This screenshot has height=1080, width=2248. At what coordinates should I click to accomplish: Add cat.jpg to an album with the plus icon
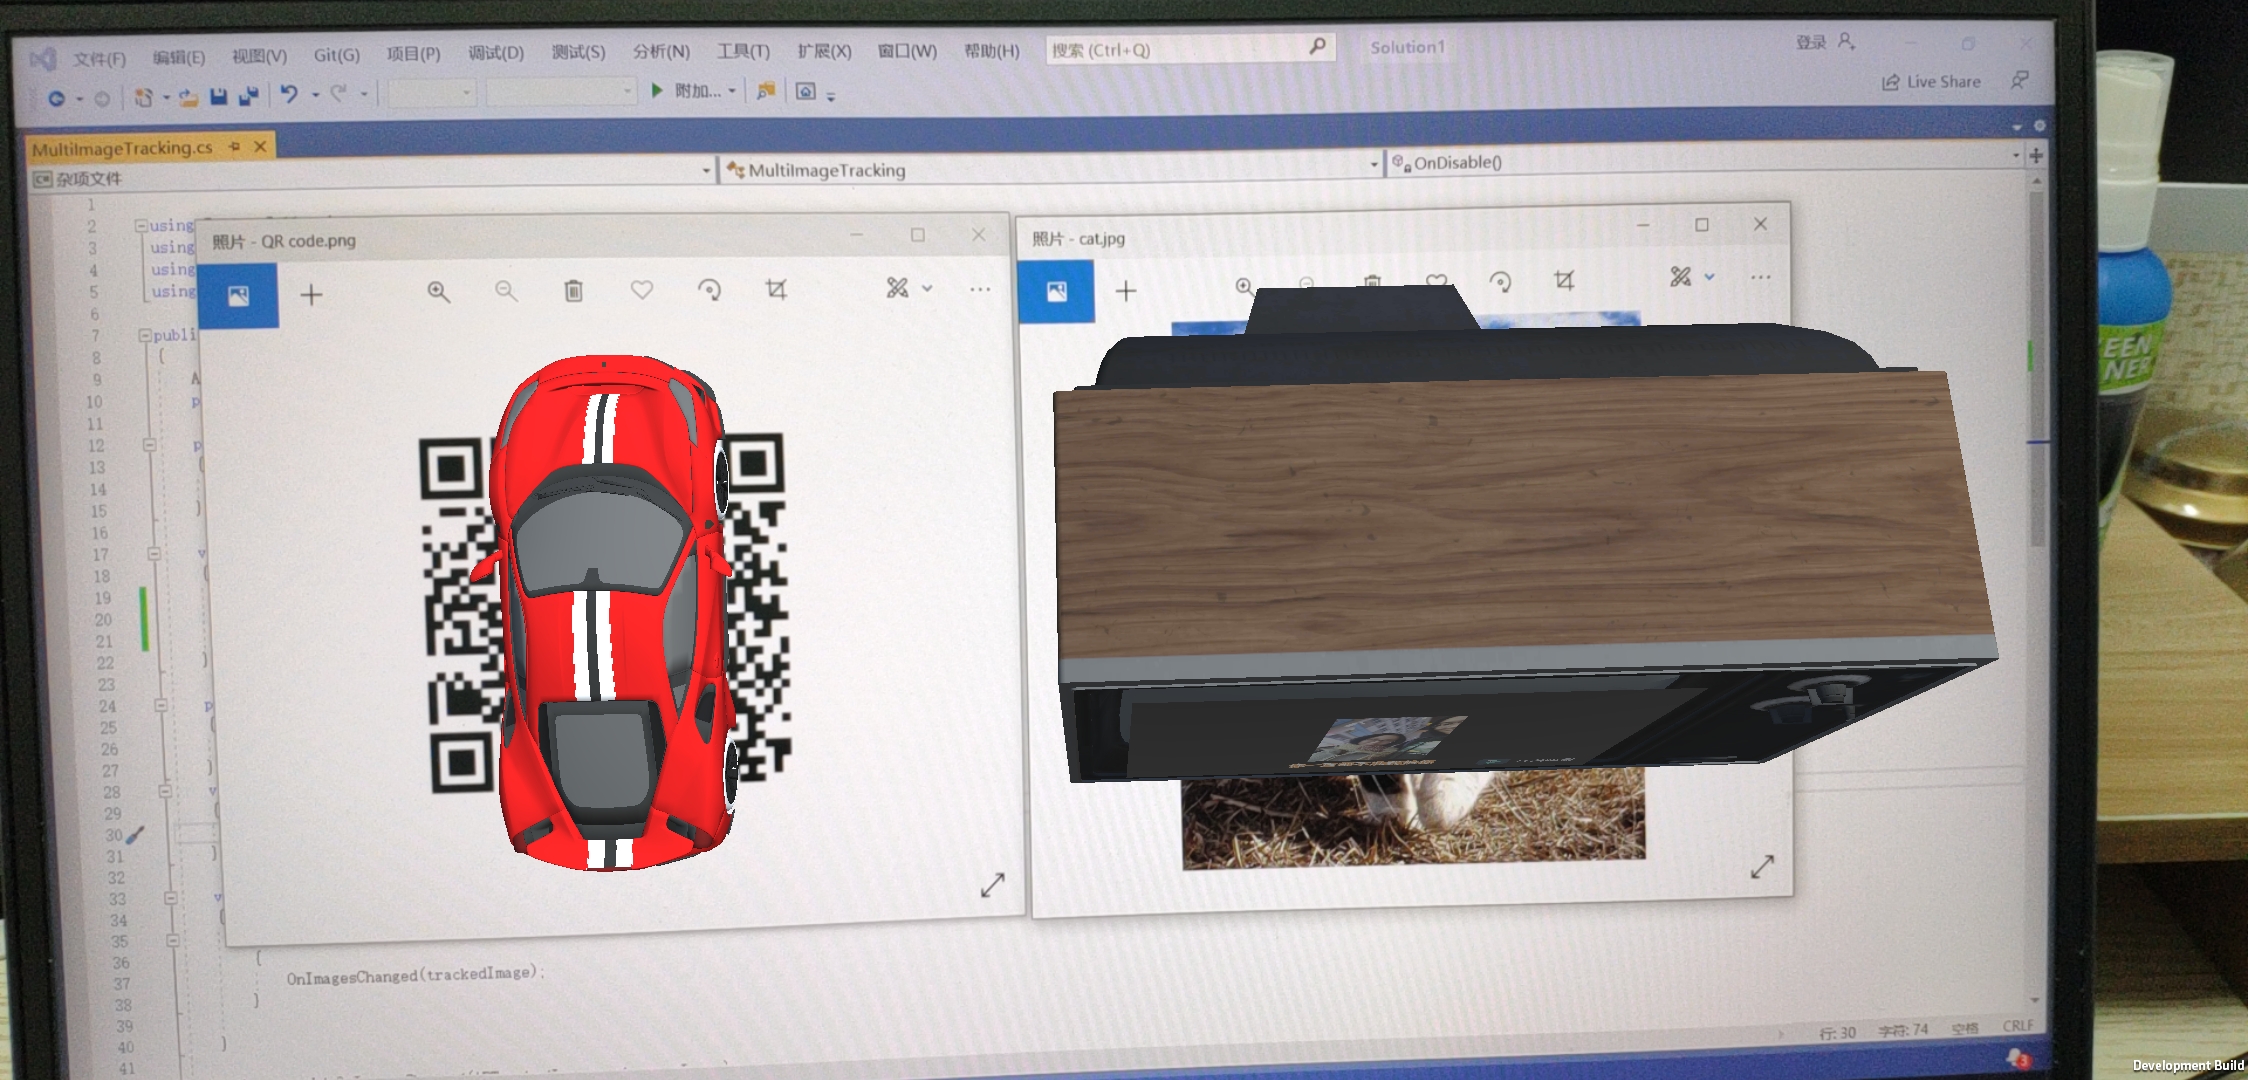(1126, 291)
